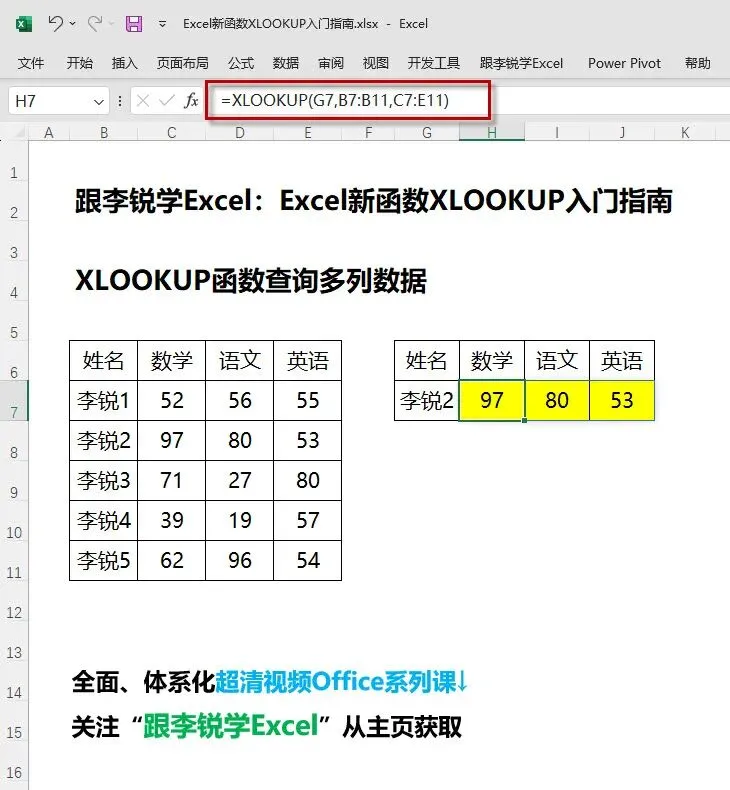The image size is (730, 790).
Task: Select the cell containing 52
Action: click(x=171, y=401)
